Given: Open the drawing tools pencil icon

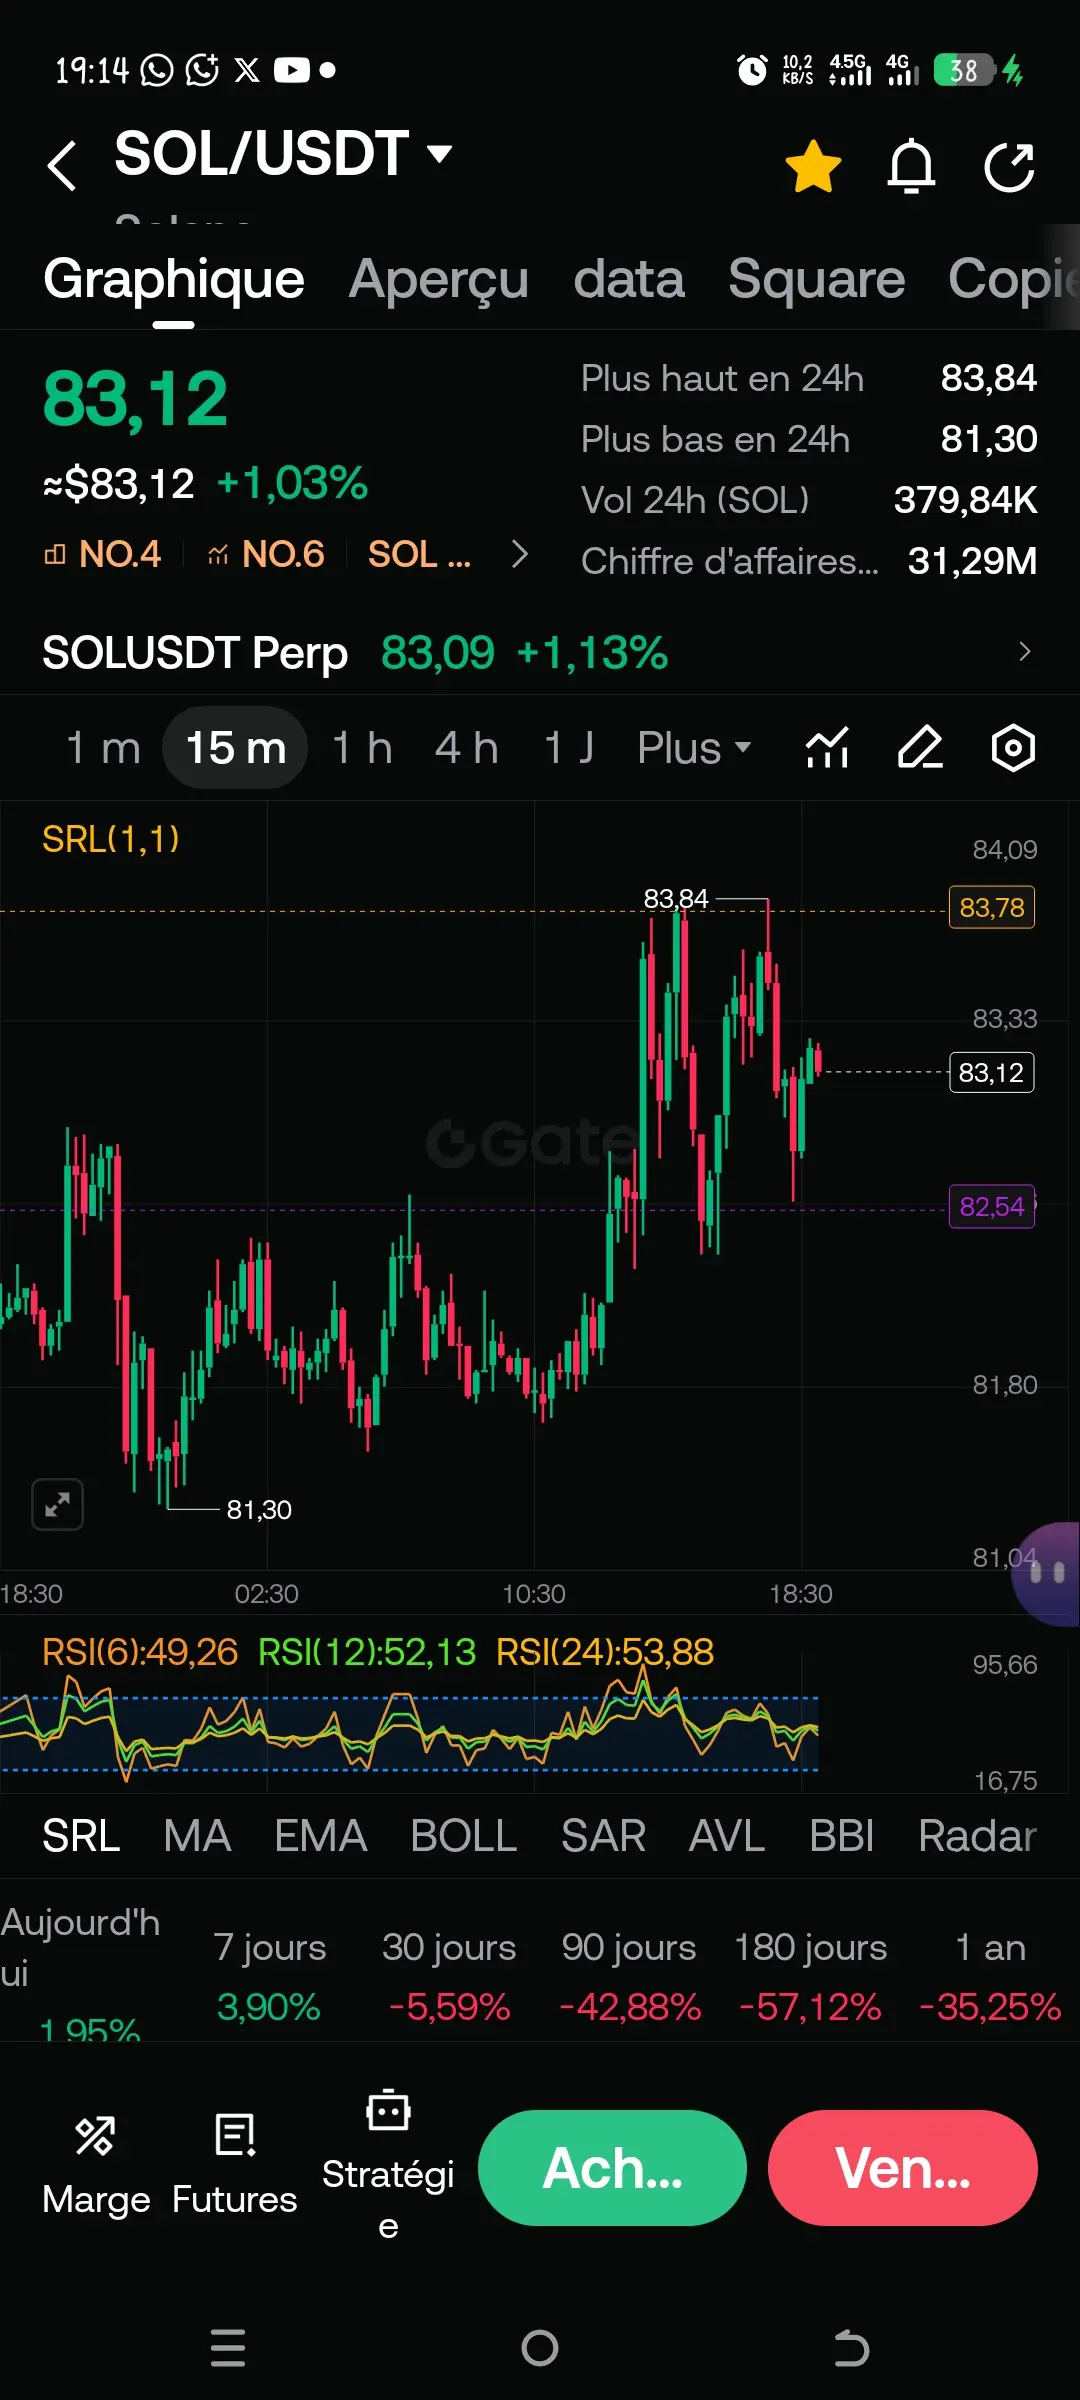Looking at the screenshot, I should click(920, 748).
